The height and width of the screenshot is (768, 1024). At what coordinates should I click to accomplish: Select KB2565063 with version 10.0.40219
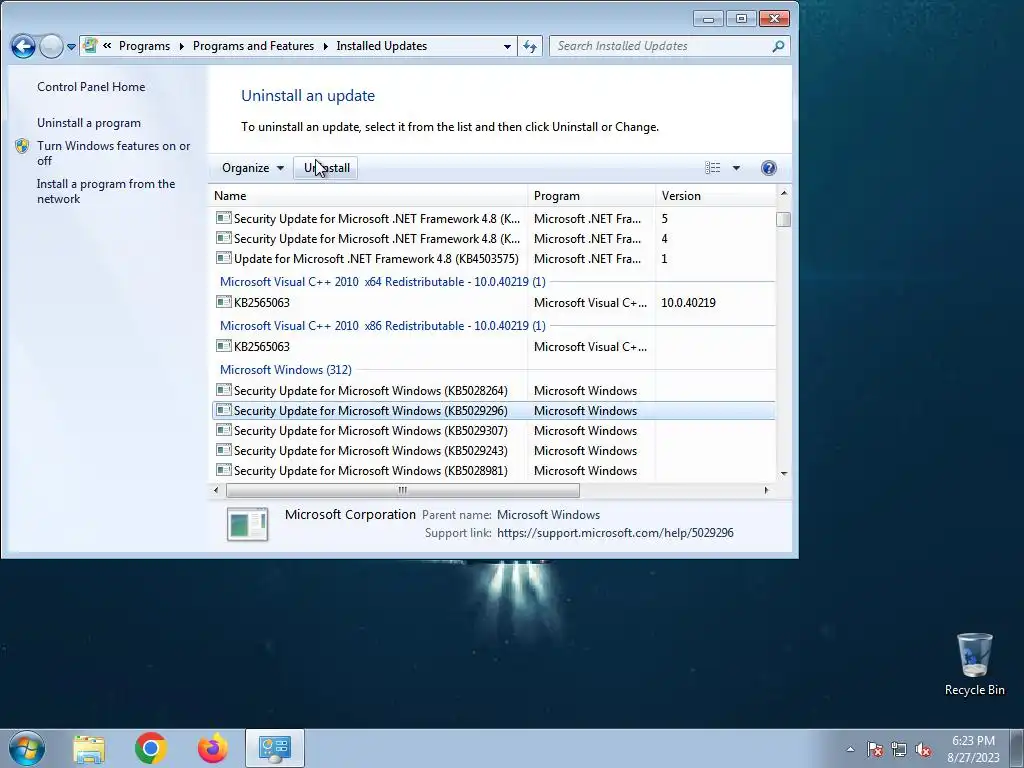(x=494, y=303)
